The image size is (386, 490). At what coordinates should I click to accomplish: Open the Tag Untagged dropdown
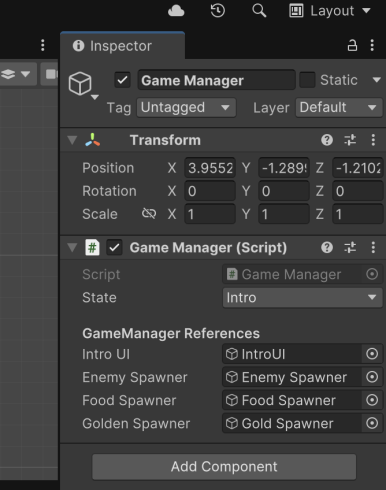point(186,107)
